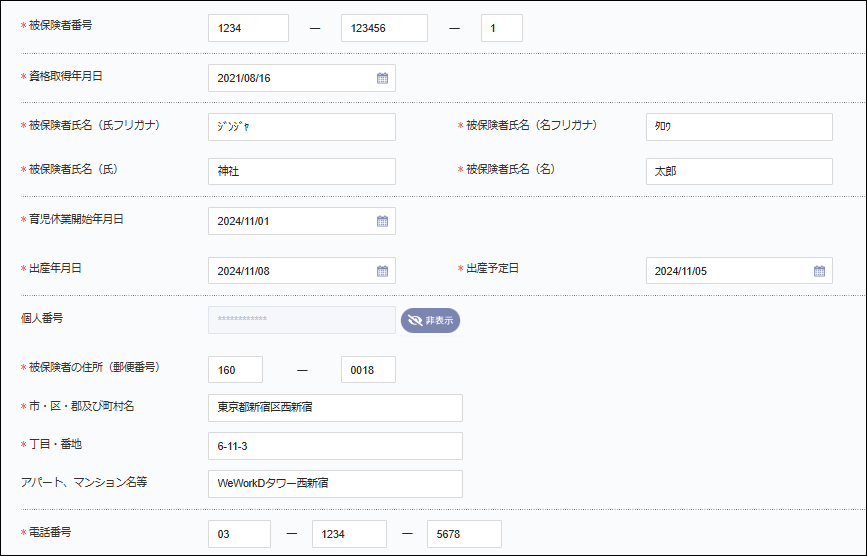The height and width of the screenshot is (556, 867).
Task: Click first 被保険者番号 field containing 1234
Action: (x=248, y=28)
